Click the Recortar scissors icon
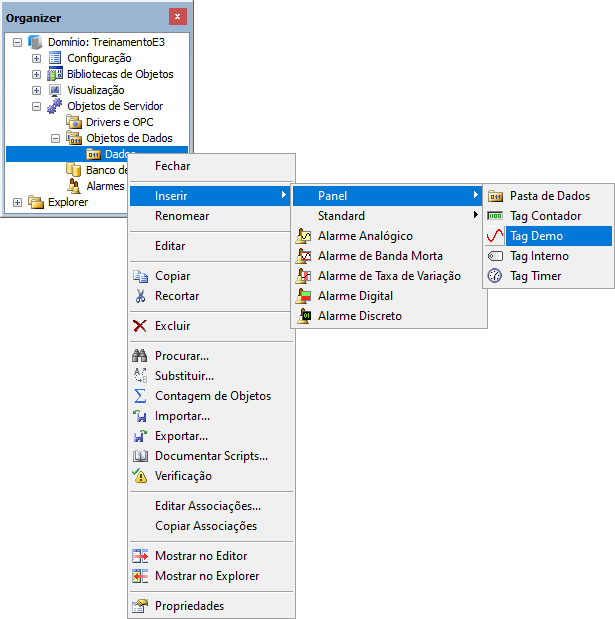This screenshot has width=615, height=619. coord(140,296)
